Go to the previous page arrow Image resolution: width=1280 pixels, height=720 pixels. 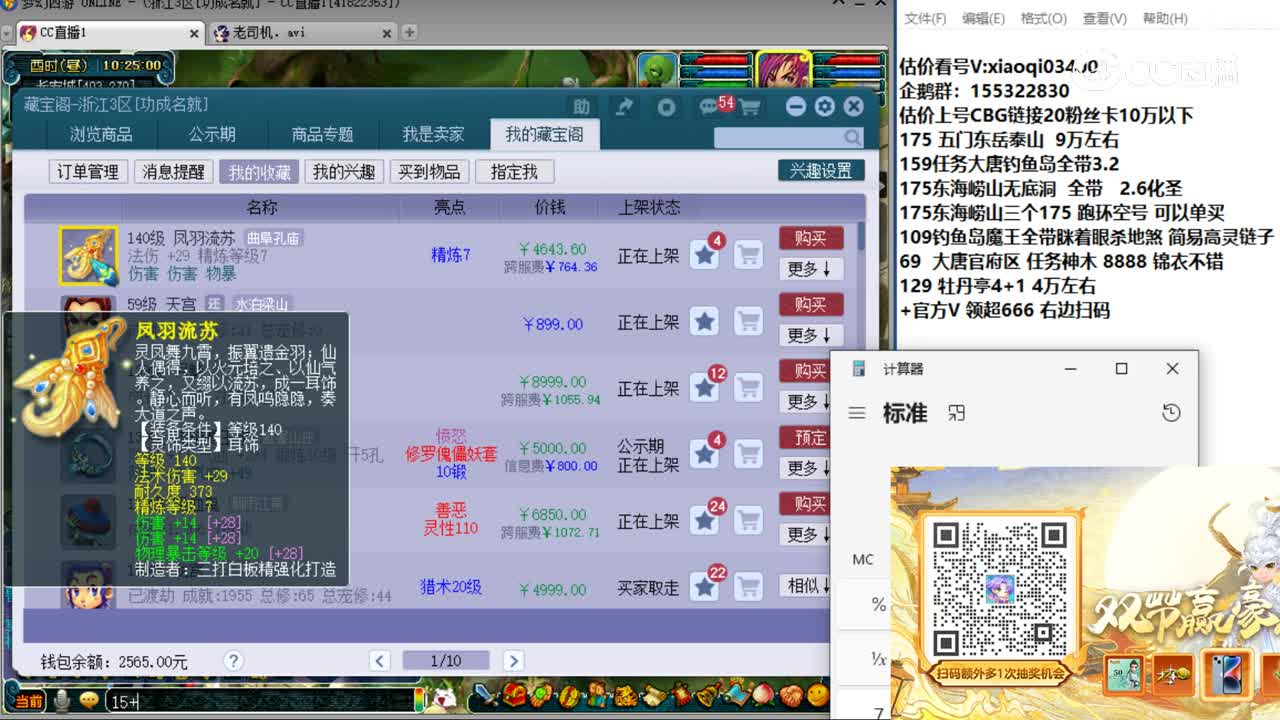[x=379, y=660]
